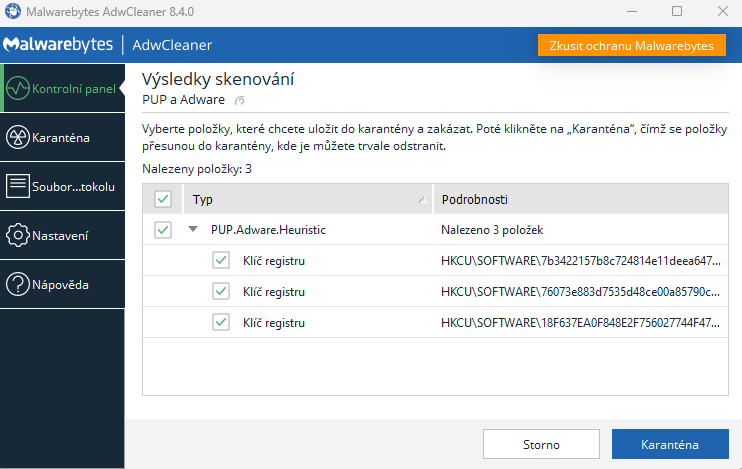The image size is (742, 469).
Task: Open the Karanténa sidebar tab
Action: 62,138
